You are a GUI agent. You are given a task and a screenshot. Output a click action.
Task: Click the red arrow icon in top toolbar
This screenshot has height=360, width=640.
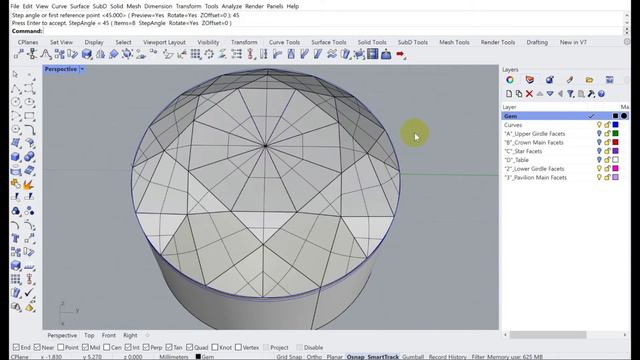pos(400,54)
